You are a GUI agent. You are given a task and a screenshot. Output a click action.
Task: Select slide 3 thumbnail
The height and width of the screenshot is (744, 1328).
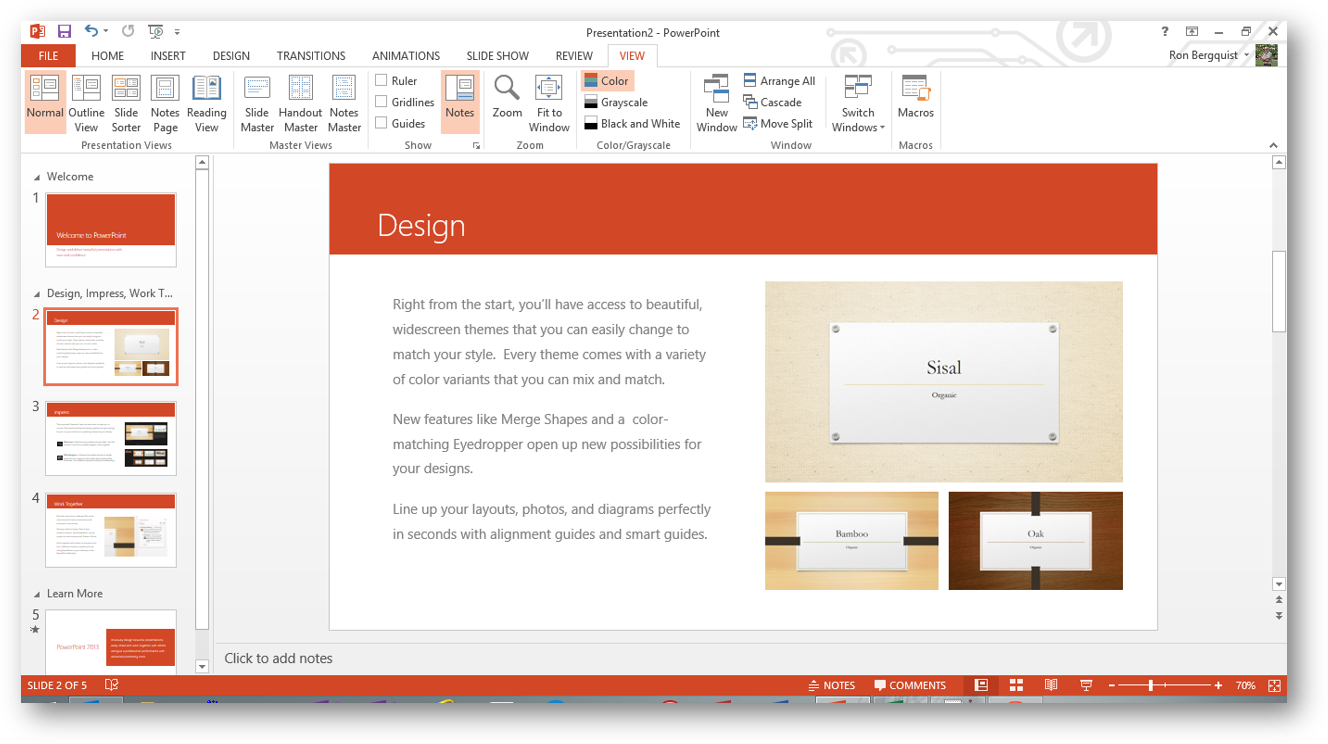111,439
